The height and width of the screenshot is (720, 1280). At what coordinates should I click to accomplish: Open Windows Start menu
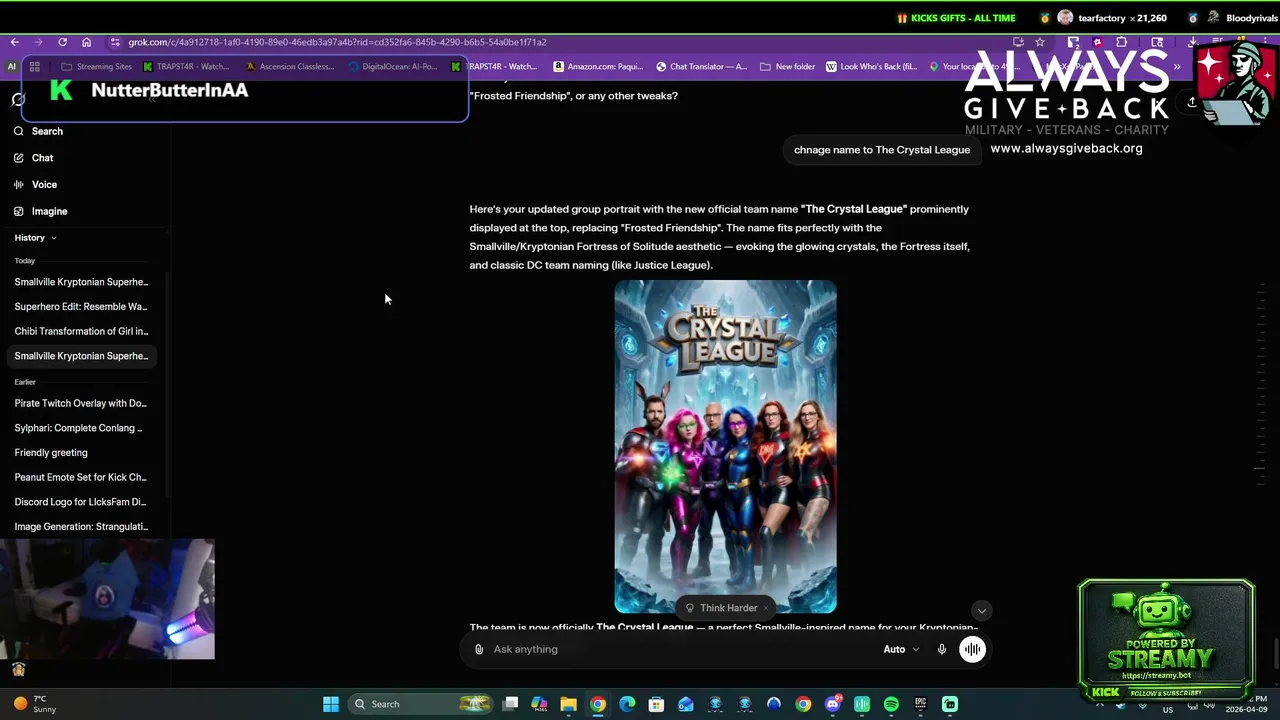tap(331, 704)
